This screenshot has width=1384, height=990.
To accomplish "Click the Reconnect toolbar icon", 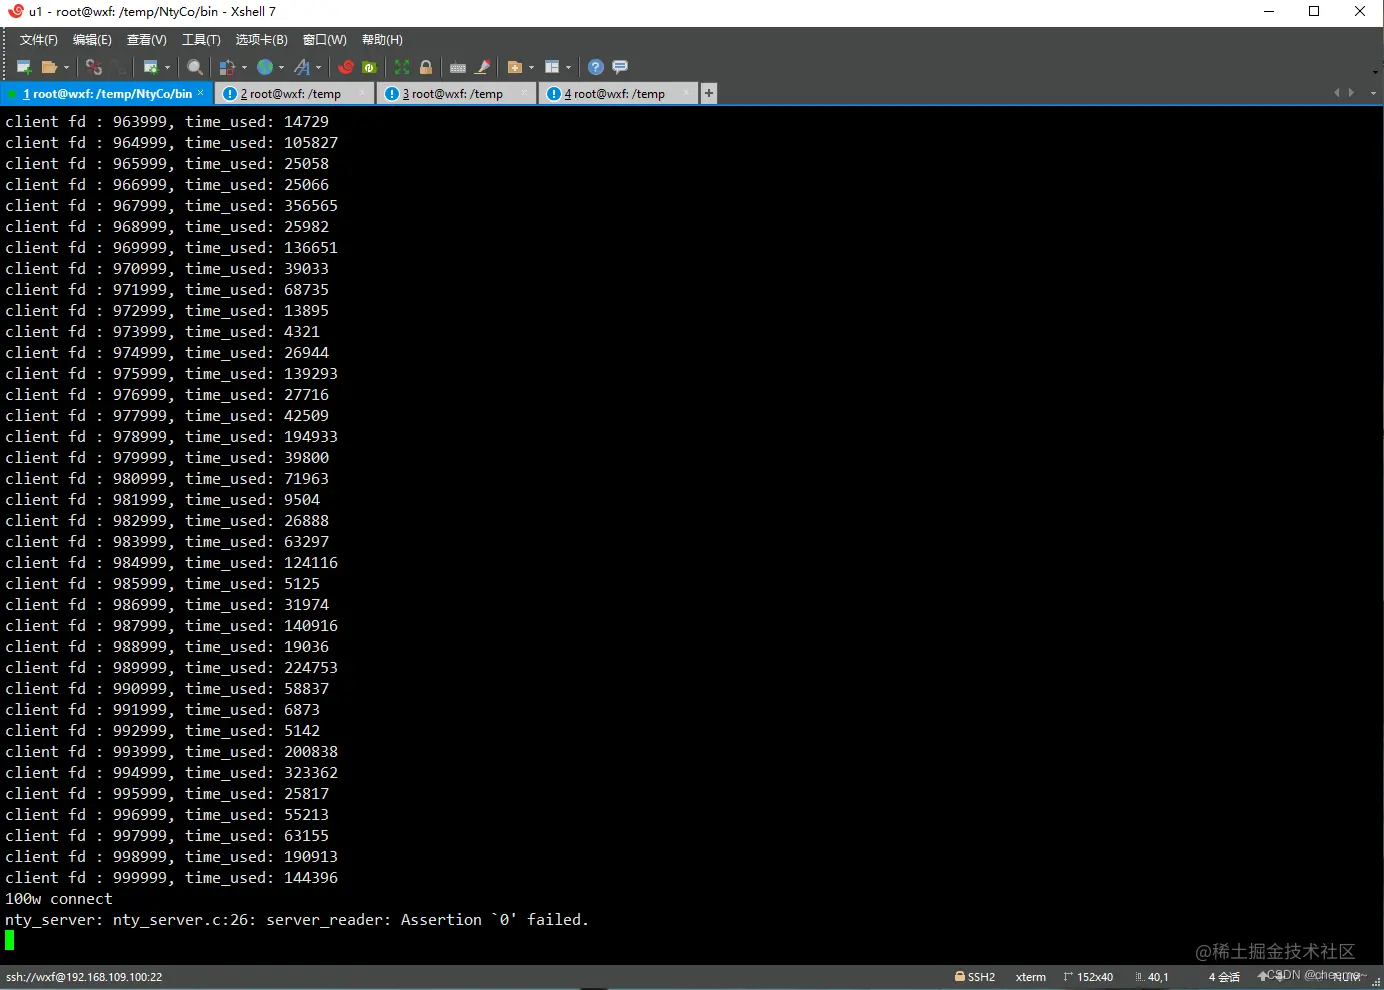I will pyautogui.click(x=119, y=67).
